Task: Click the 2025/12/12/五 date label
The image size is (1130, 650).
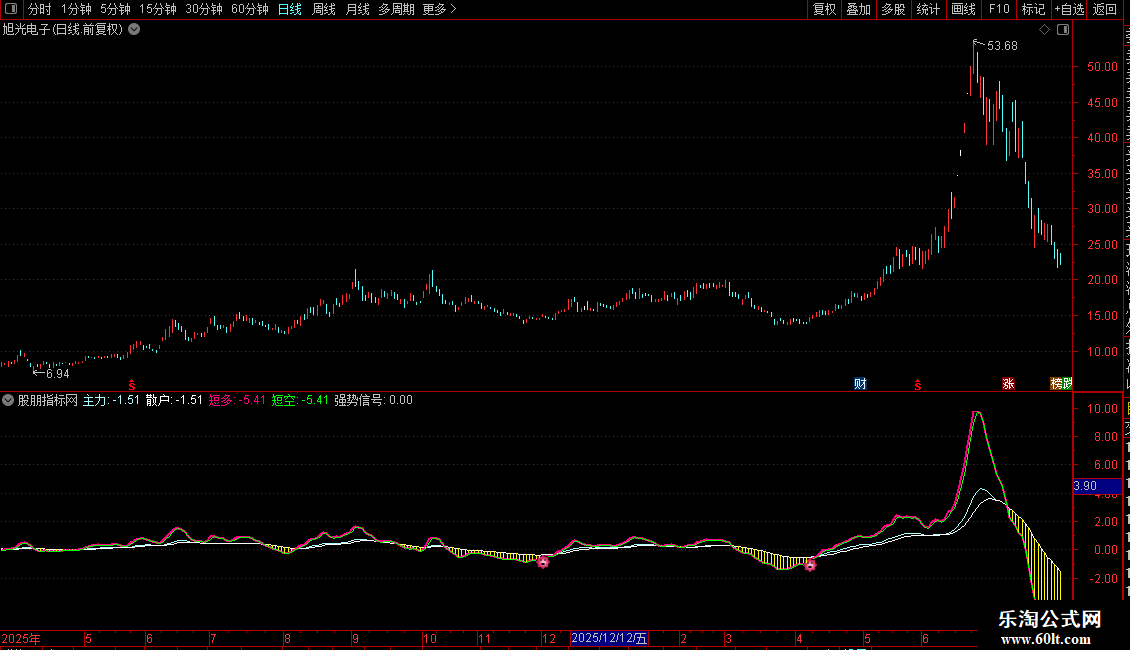Action: (609, 638)
